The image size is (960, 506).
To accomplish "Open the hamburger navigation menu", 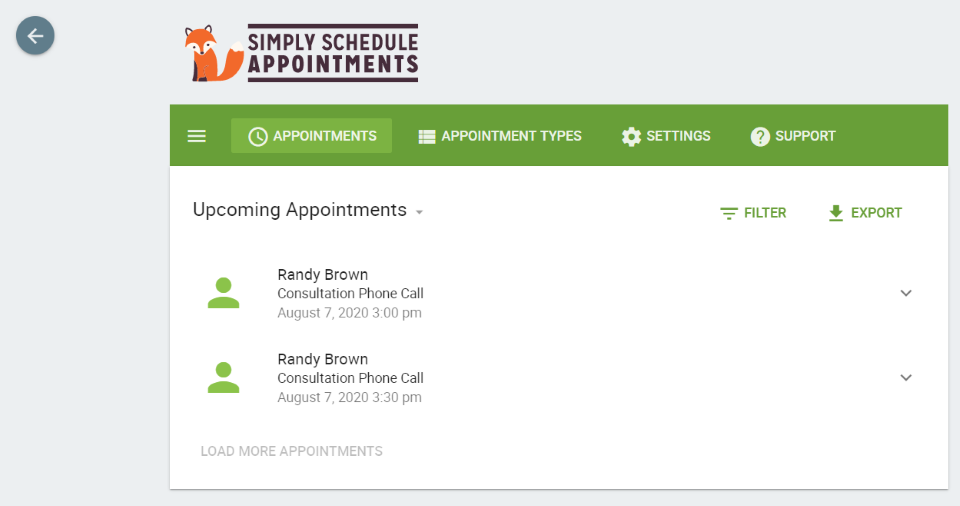I will [x=197, y=136].
